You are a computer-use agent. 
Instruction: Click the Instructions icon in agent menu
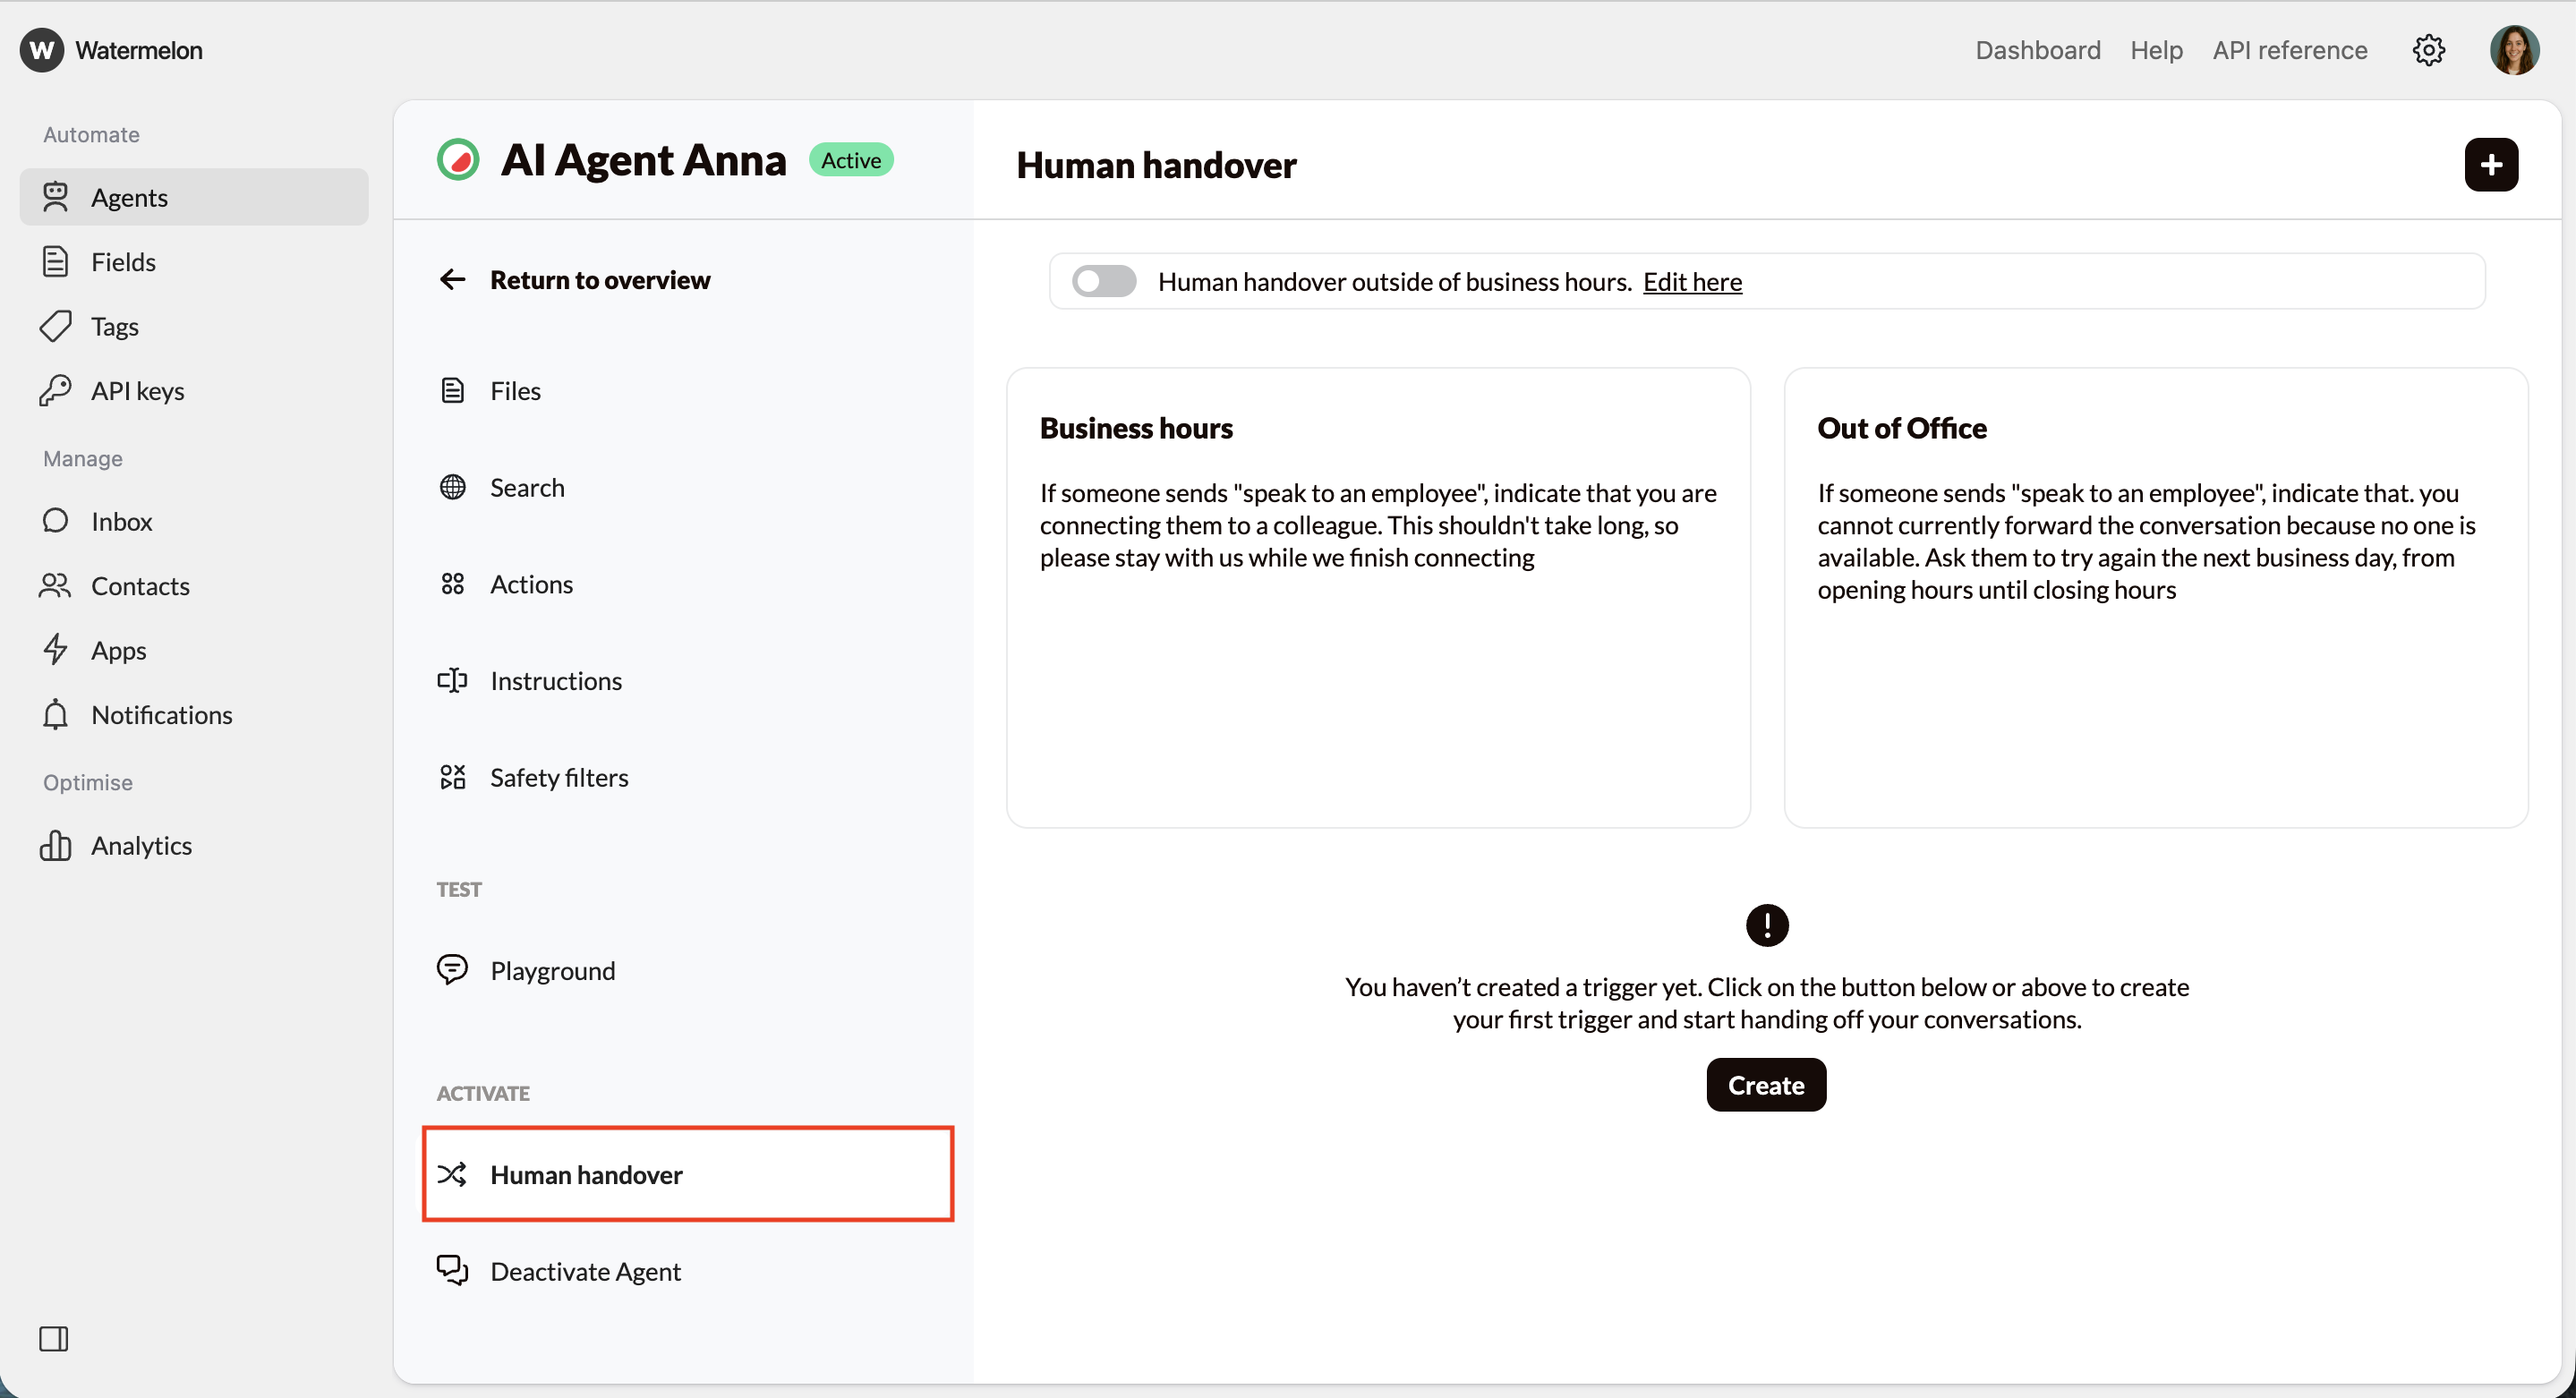tap(453, 681)
